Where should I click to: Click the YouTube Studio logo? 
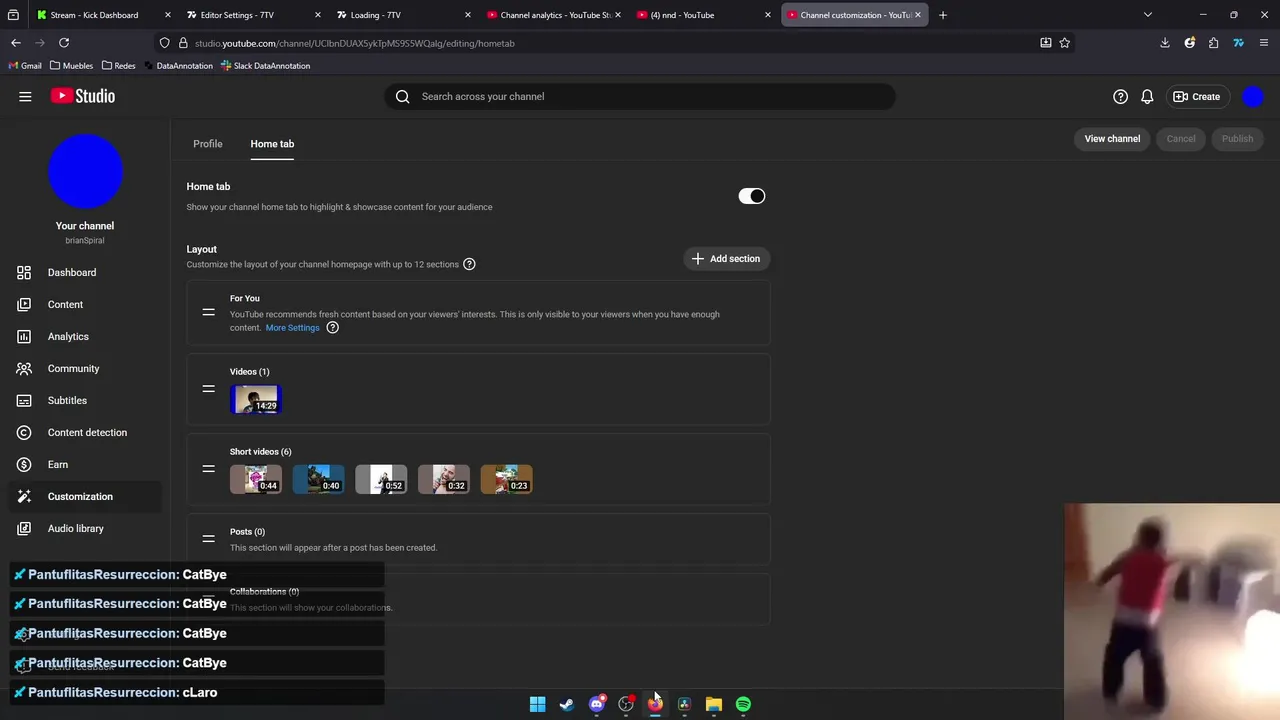tap(83, 96)
